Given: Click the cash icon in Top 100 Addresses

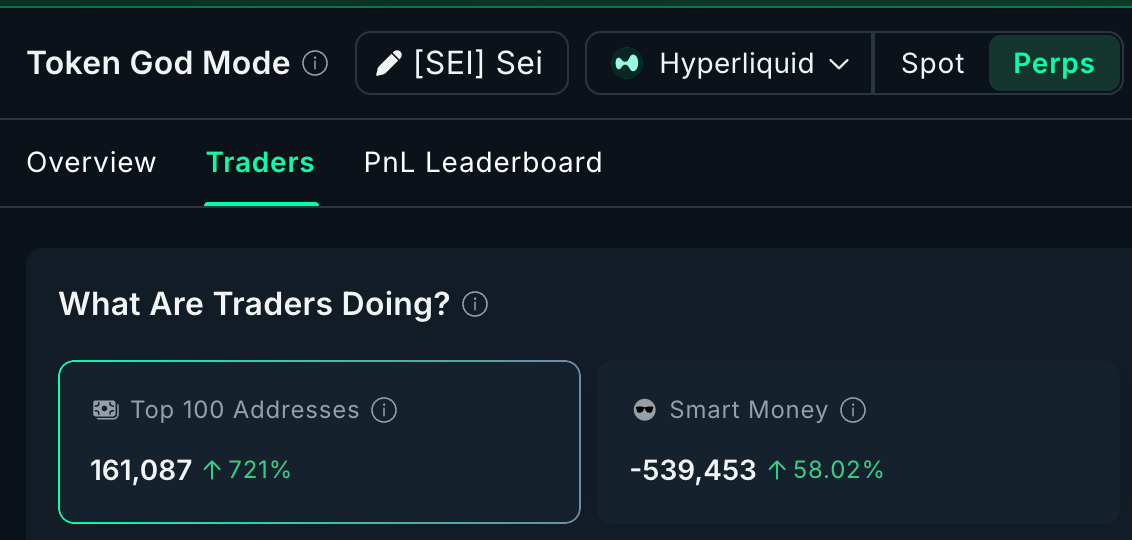Looking at the screenshot, I should [x=106, y=410].
